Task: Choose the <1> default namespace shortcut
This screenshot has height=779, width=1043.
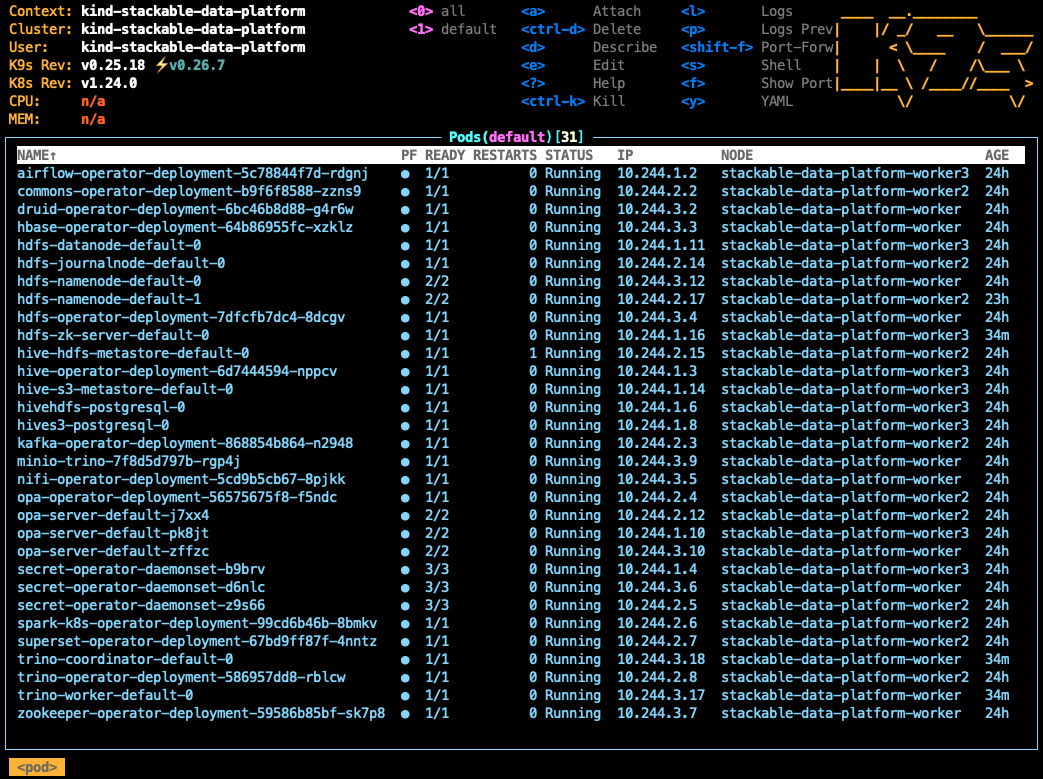Action: pos(453,29)
